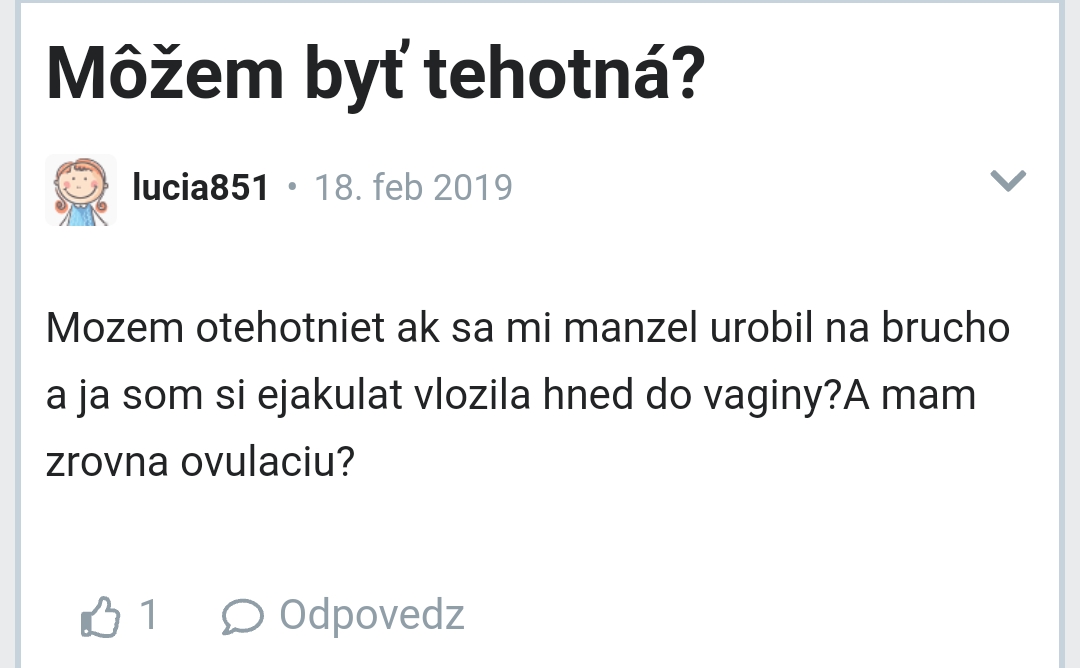Click the post date 18. feb 2019

pos(413,187)
